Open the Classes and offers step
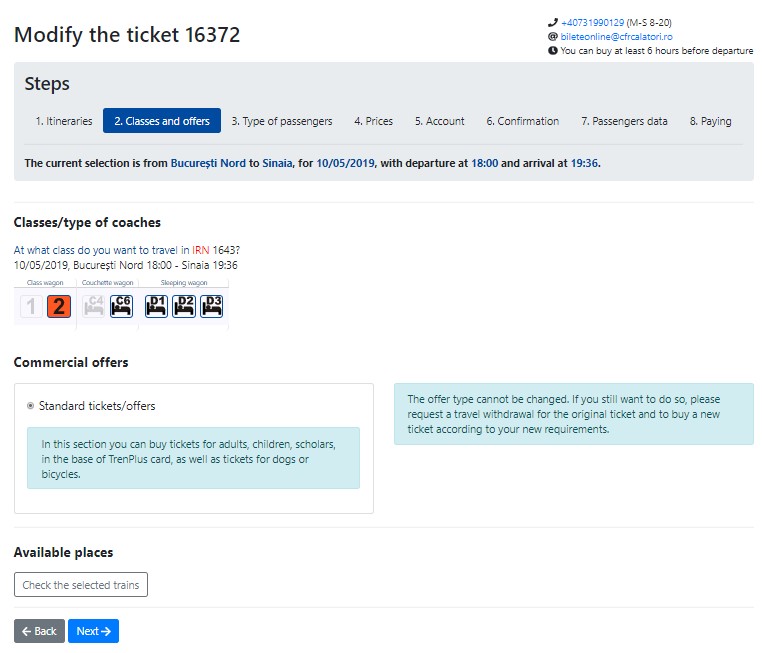The image size is (762, 653). 162,121
